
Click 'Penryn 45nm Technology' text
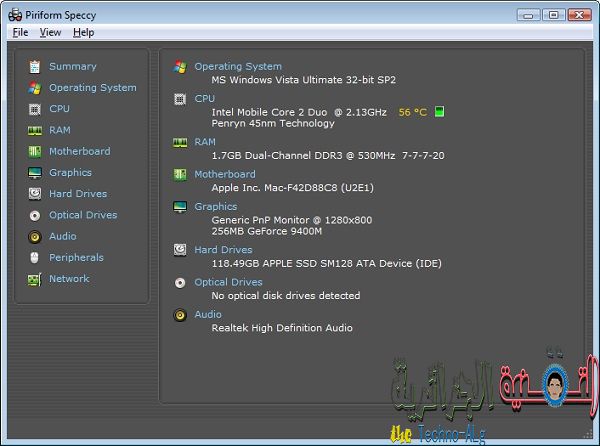[x=273, y=123]
